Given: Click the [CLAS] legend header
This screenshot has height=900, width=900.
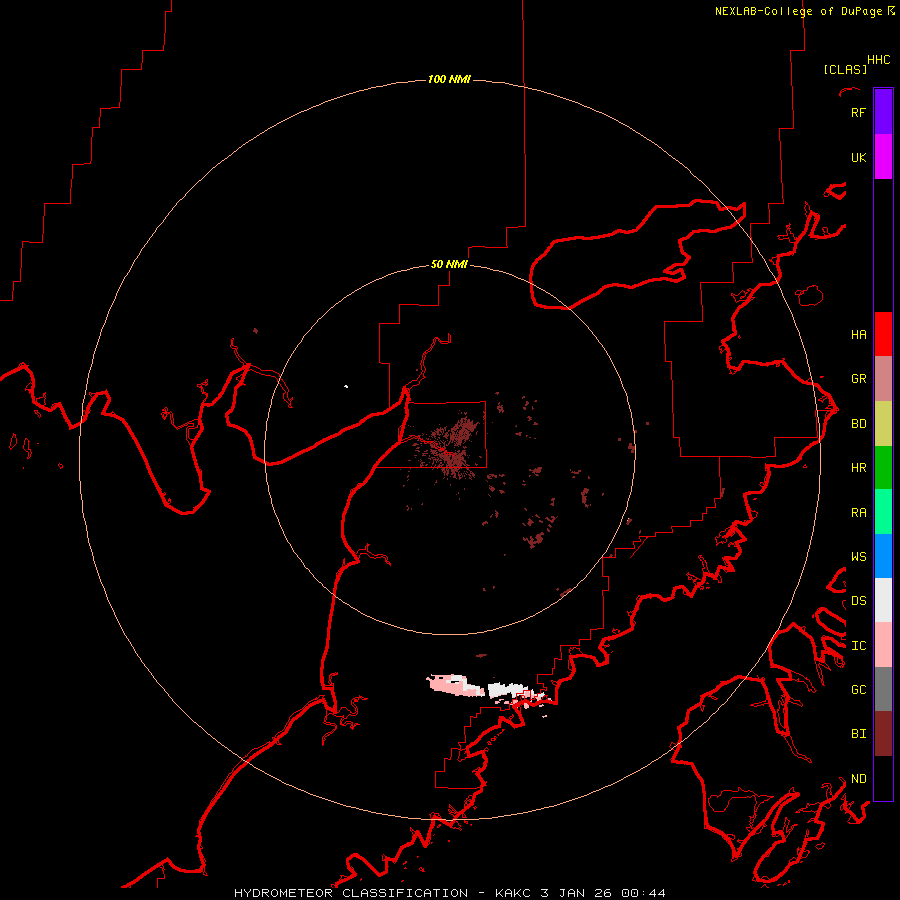Looking at the screenshot, I should (x=844, y=69).
